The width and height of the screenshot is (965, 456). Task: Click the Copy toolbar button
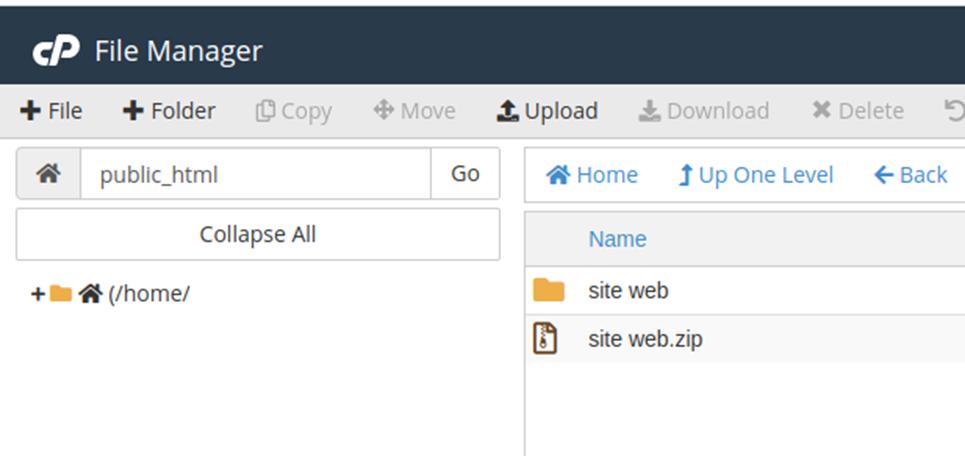tap(293, 111)
